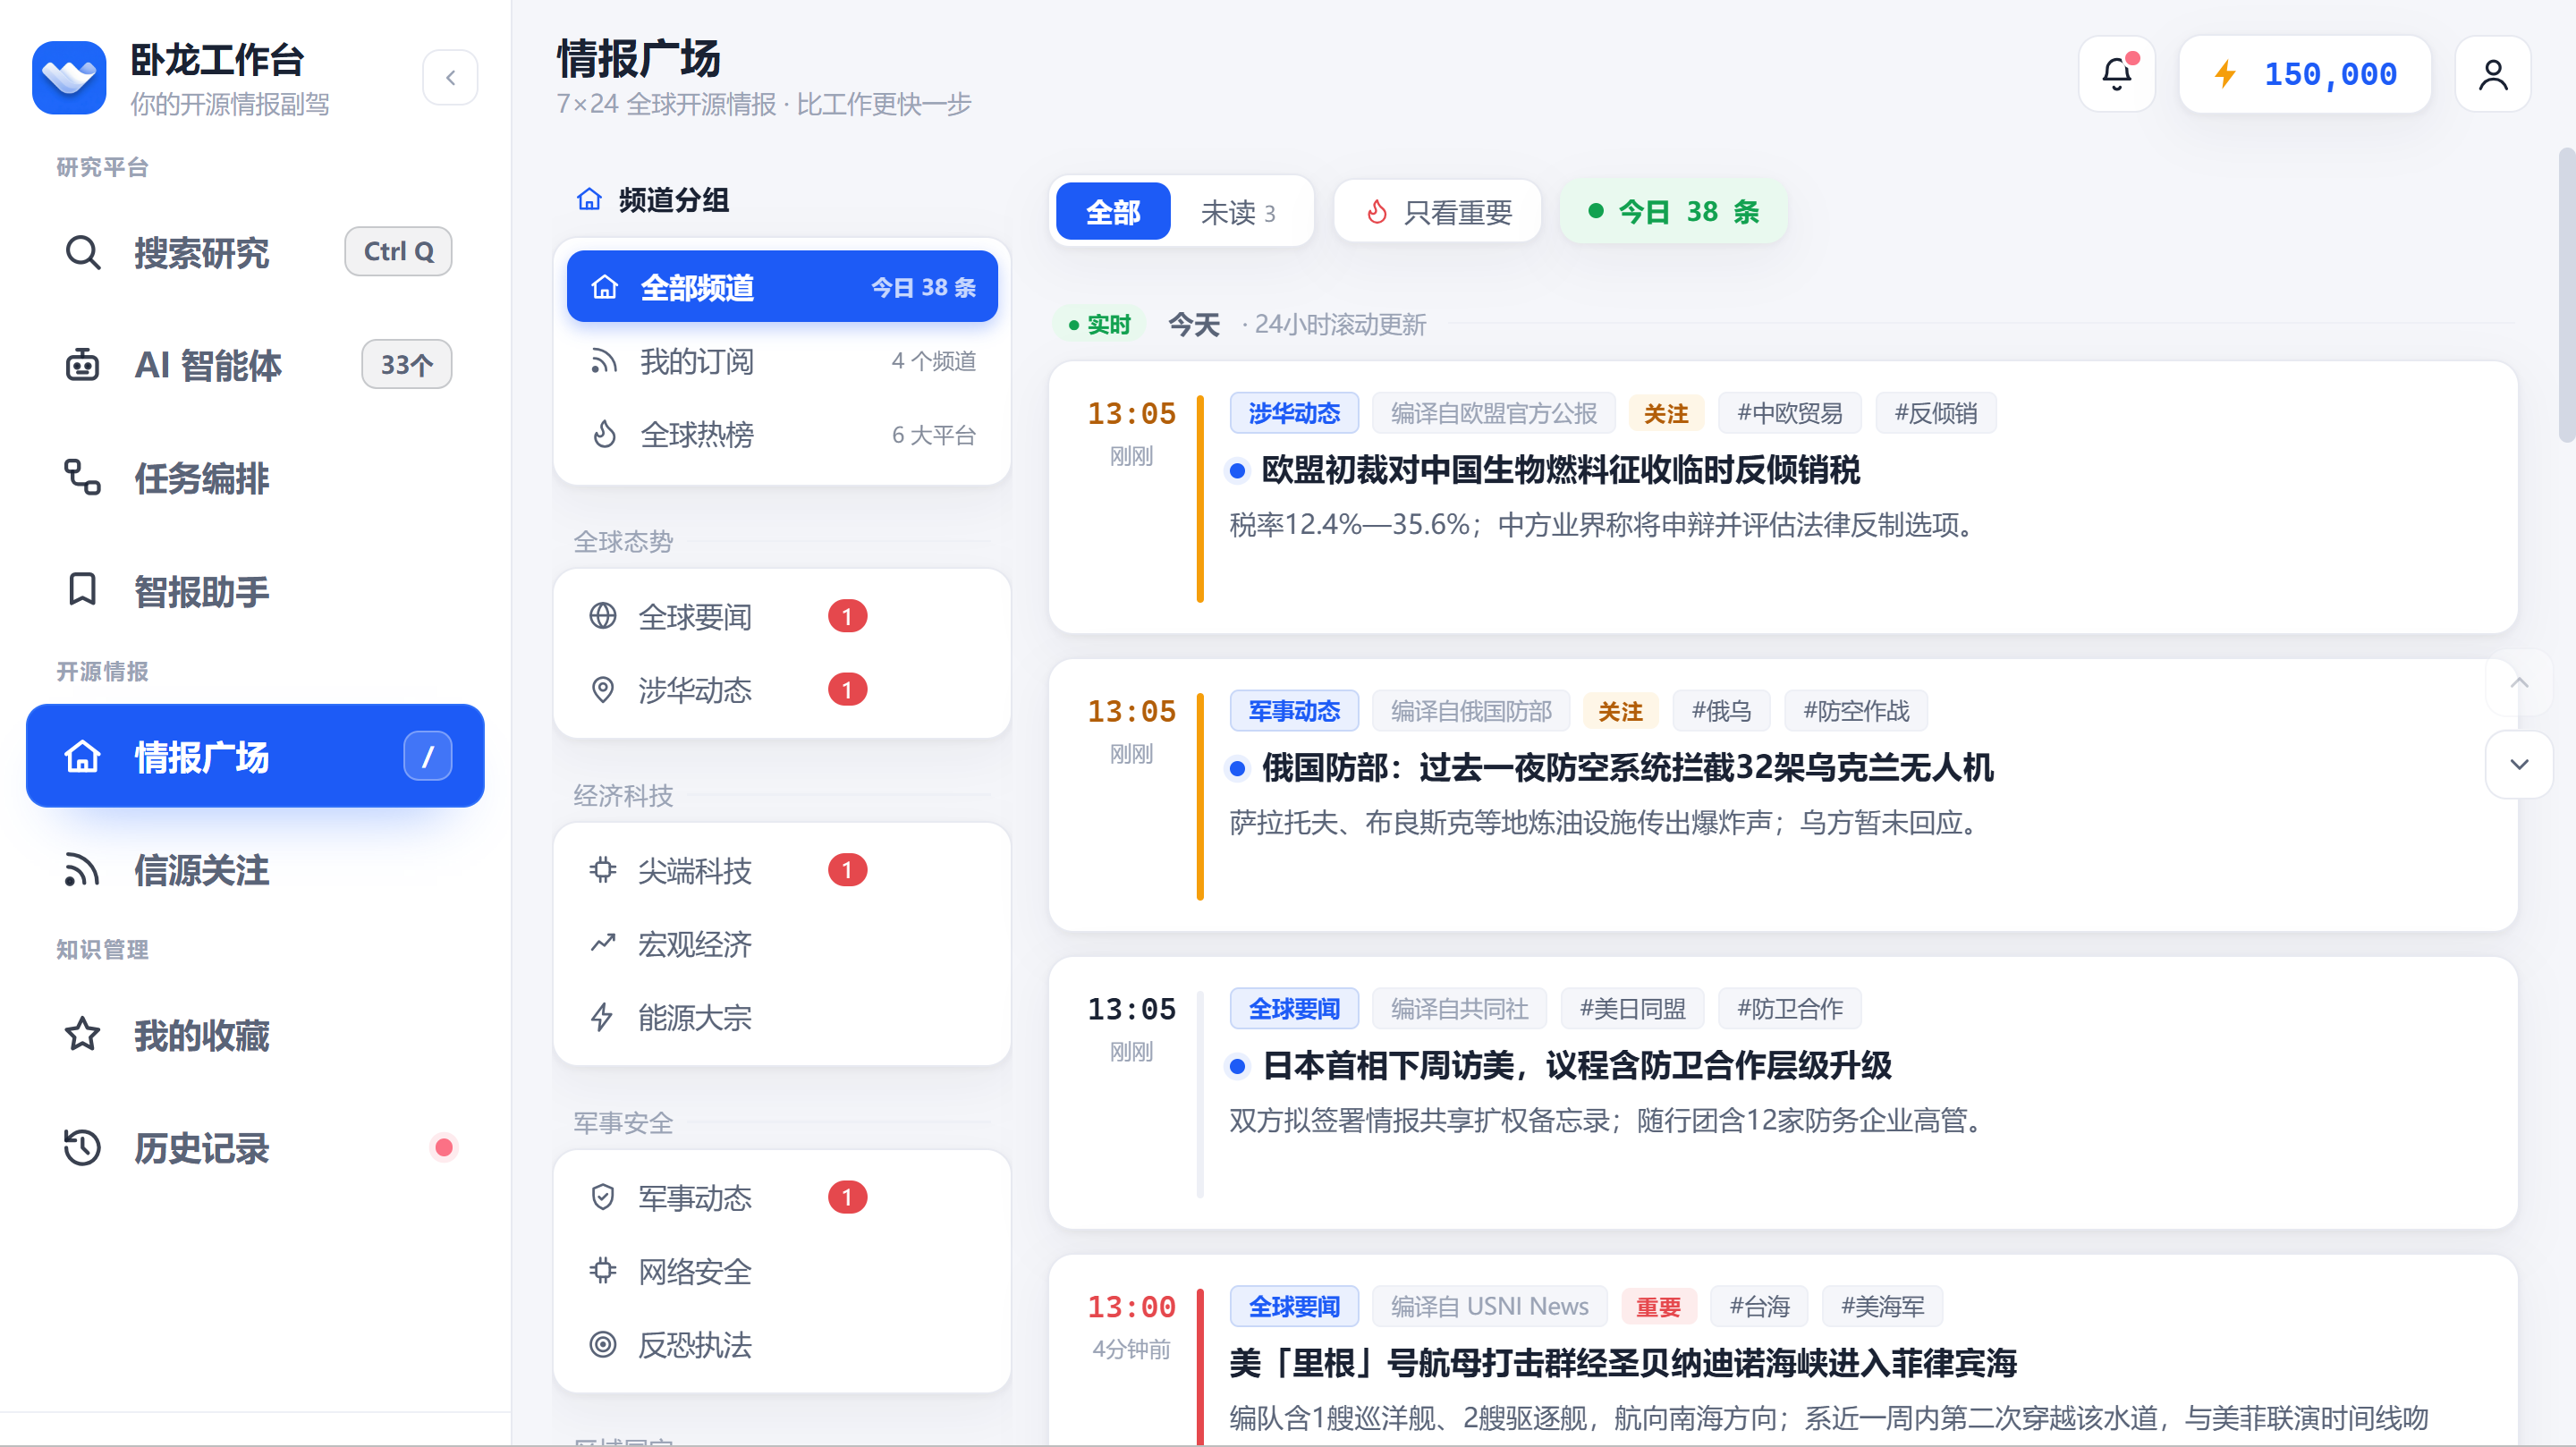Open 信源关注 in the sidebar
Screen dimensions: 2576x1447
coord(255,869)
